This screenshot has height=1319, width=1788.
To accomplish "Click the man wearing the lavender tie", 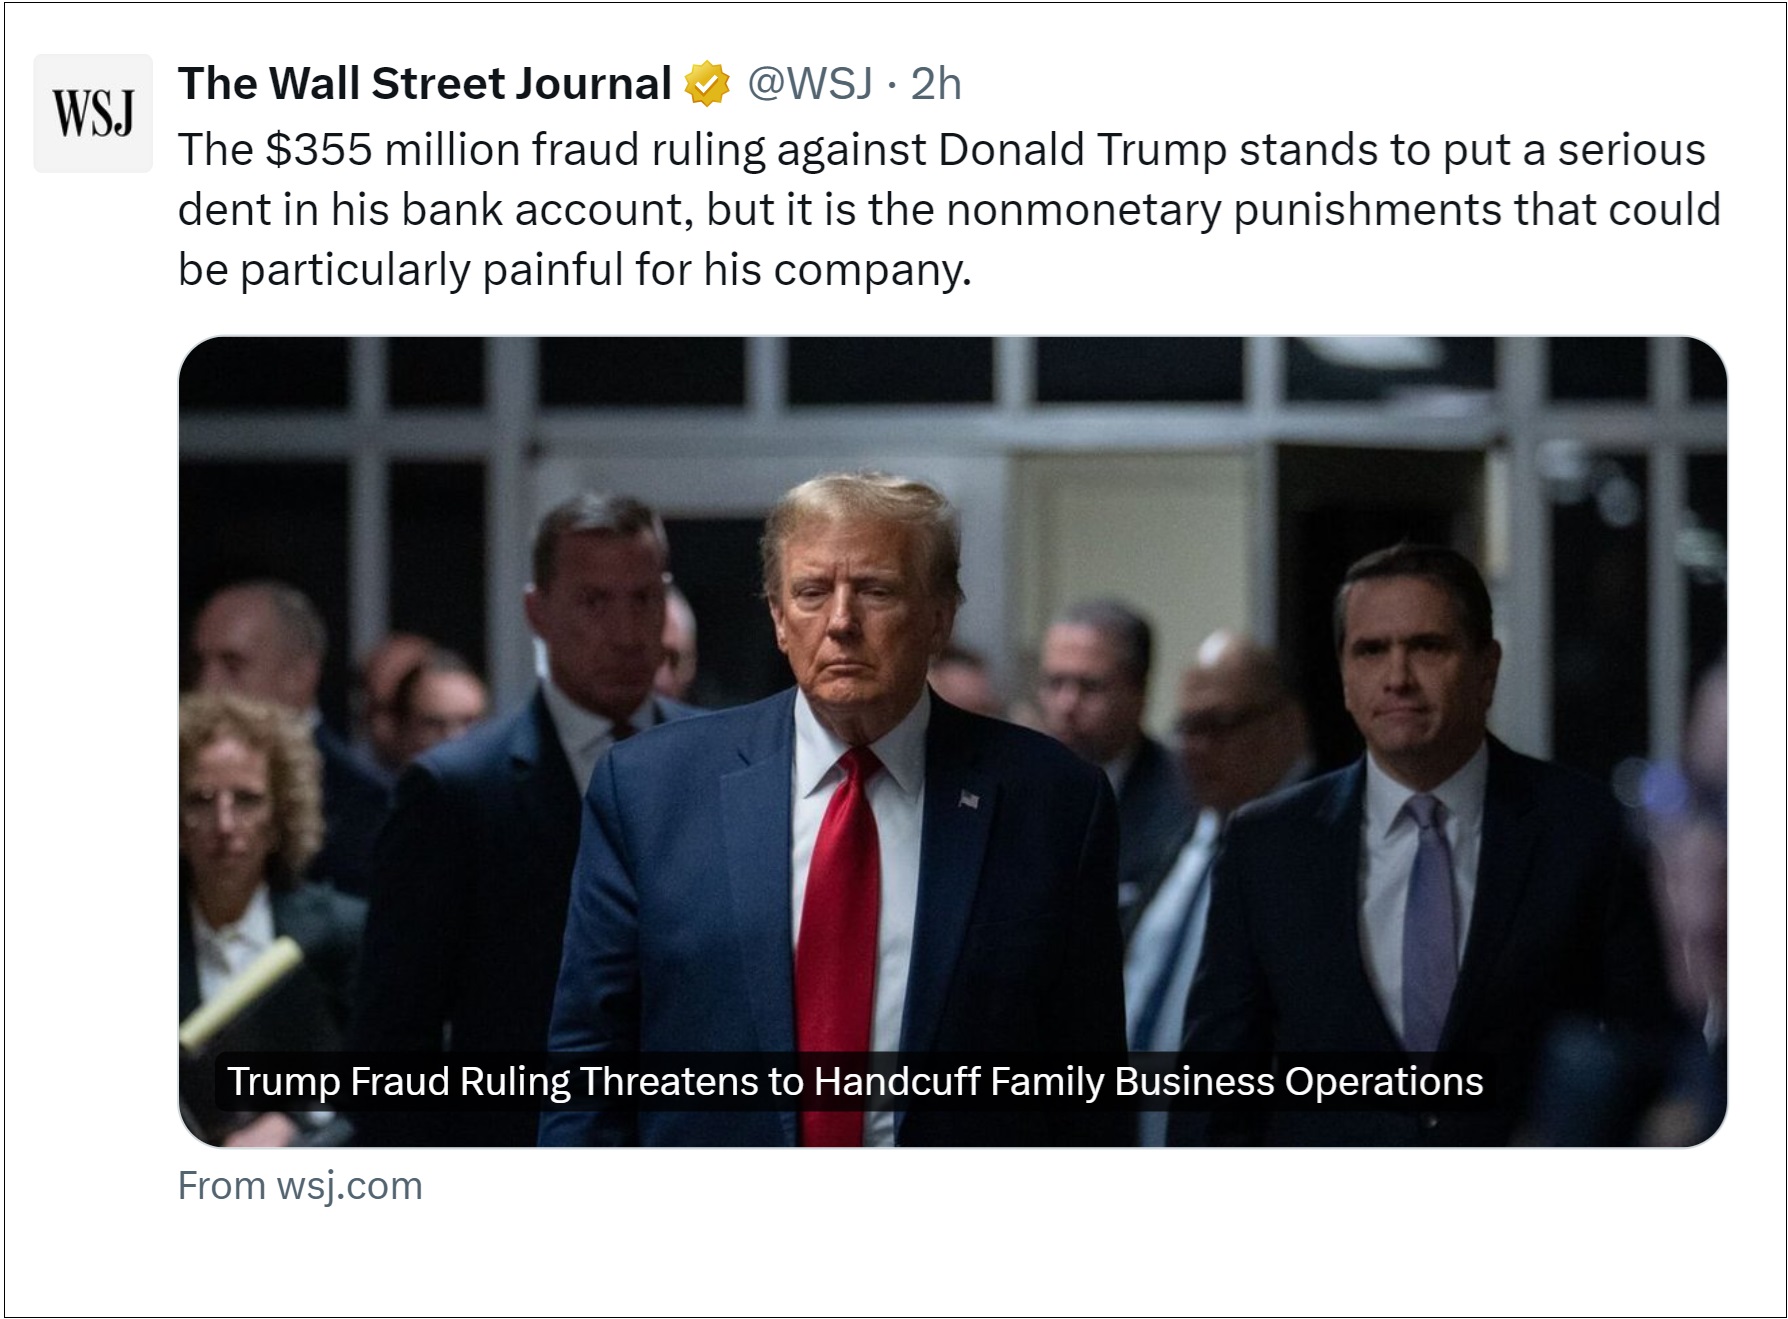I will (x=1420, y=800).
